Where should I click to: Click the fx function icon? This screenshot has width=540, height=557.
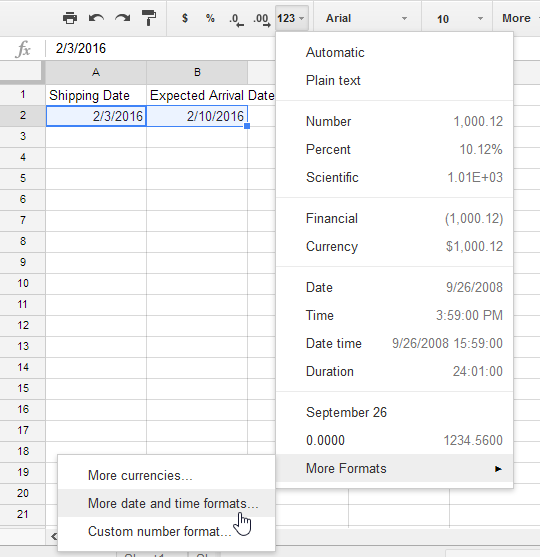point(23,49)
